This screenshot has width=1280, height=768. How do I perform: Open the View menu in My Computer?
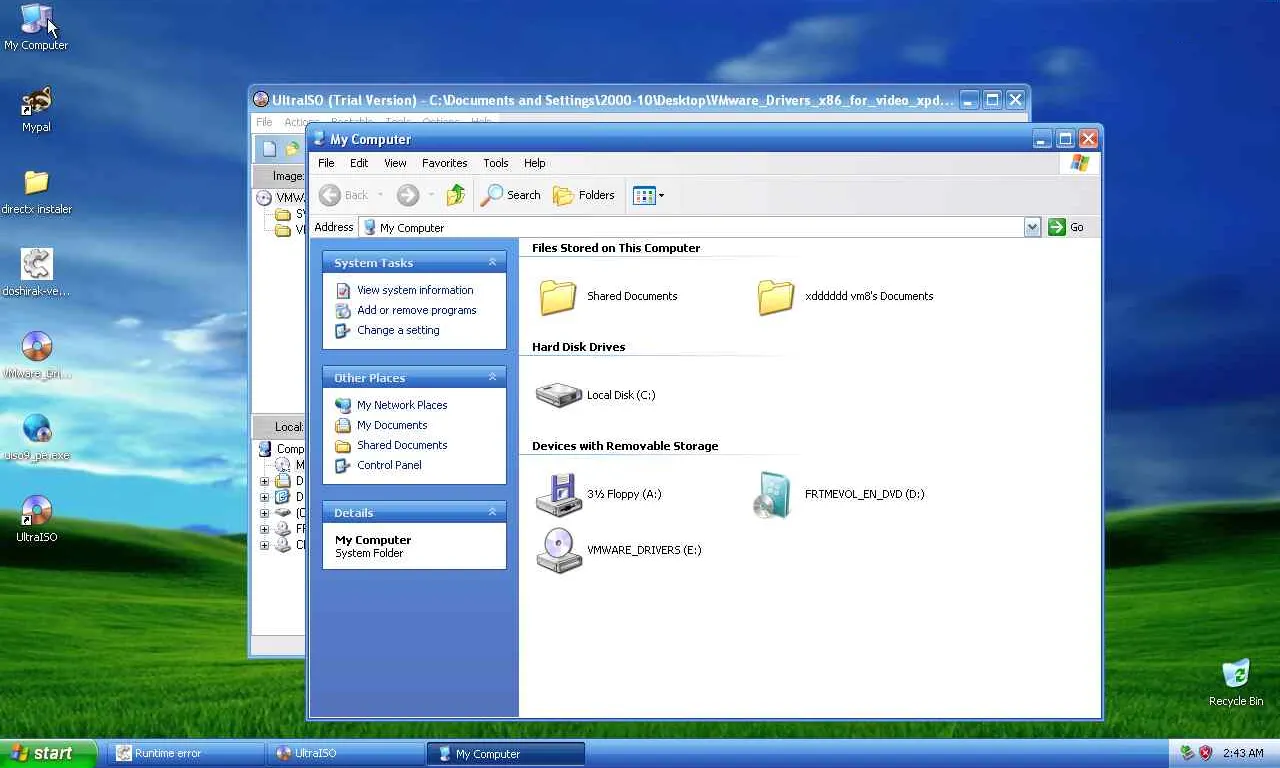click(395, 163)
